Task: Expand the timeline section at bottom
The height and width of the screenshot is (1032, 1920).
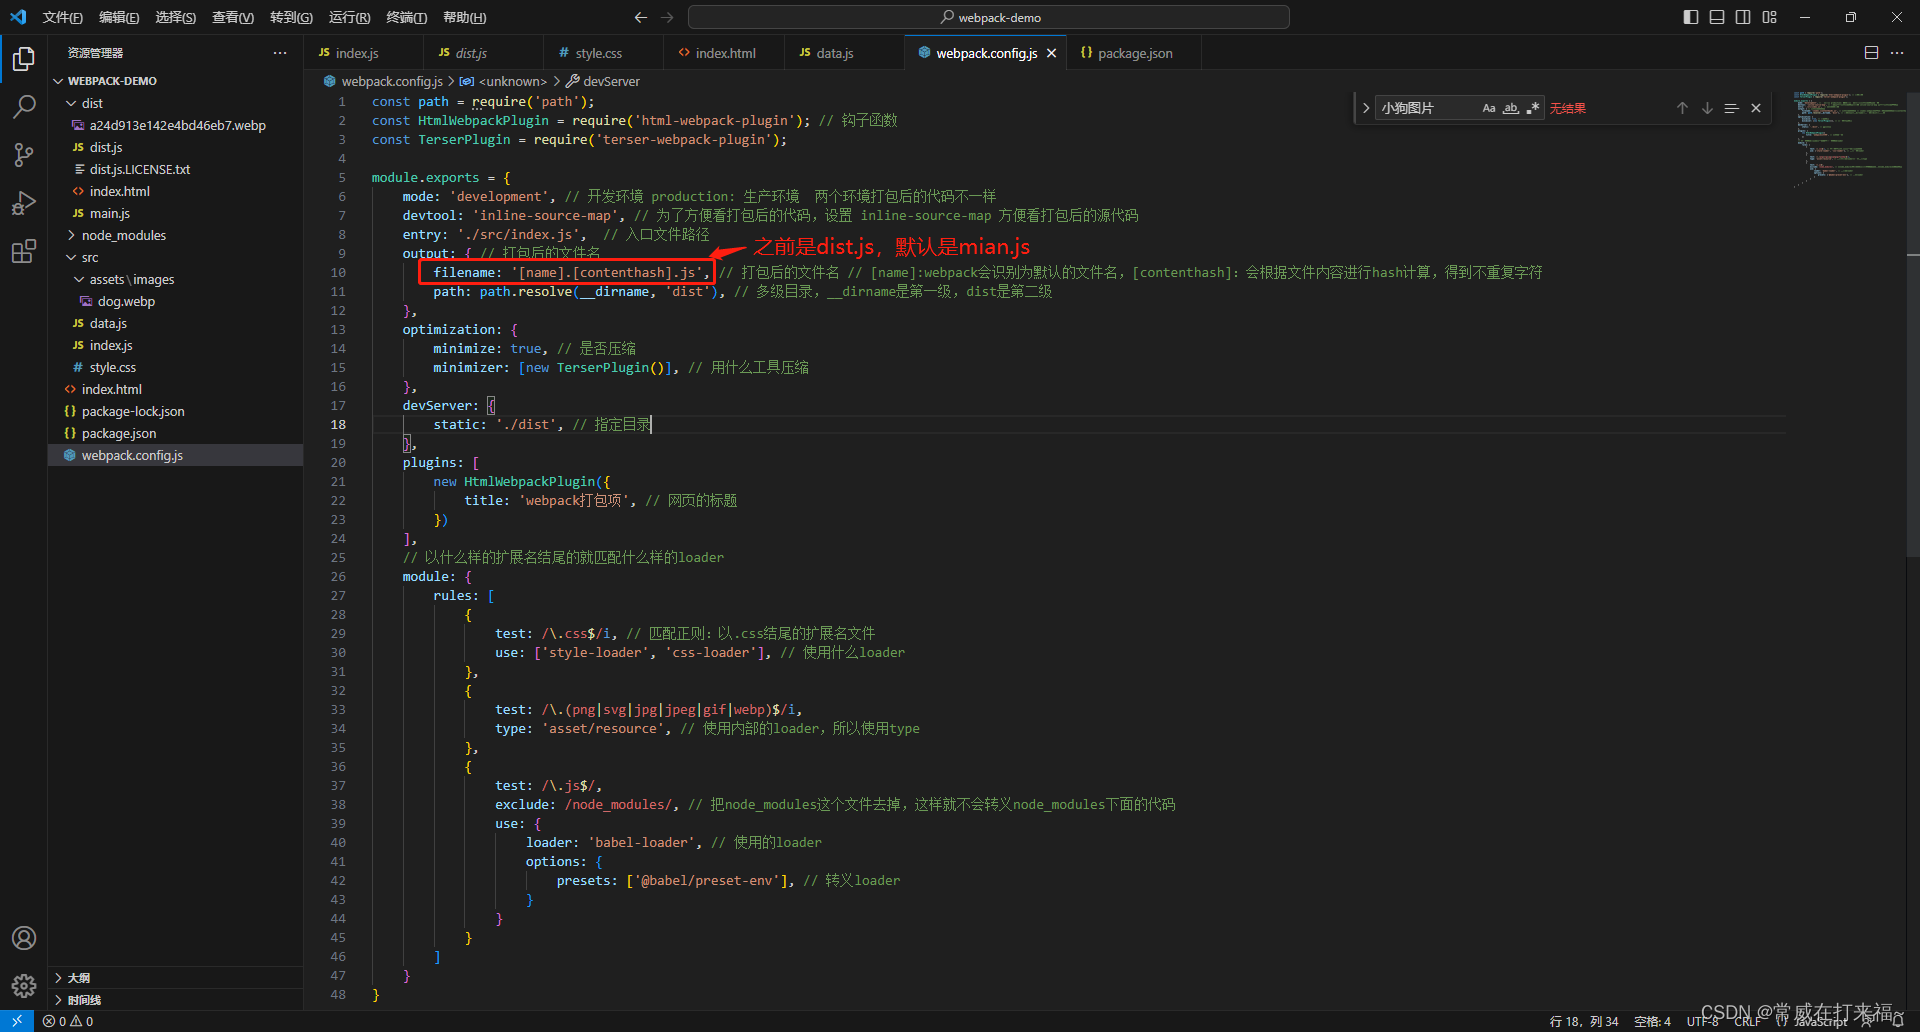Action: click(175, 1000)
